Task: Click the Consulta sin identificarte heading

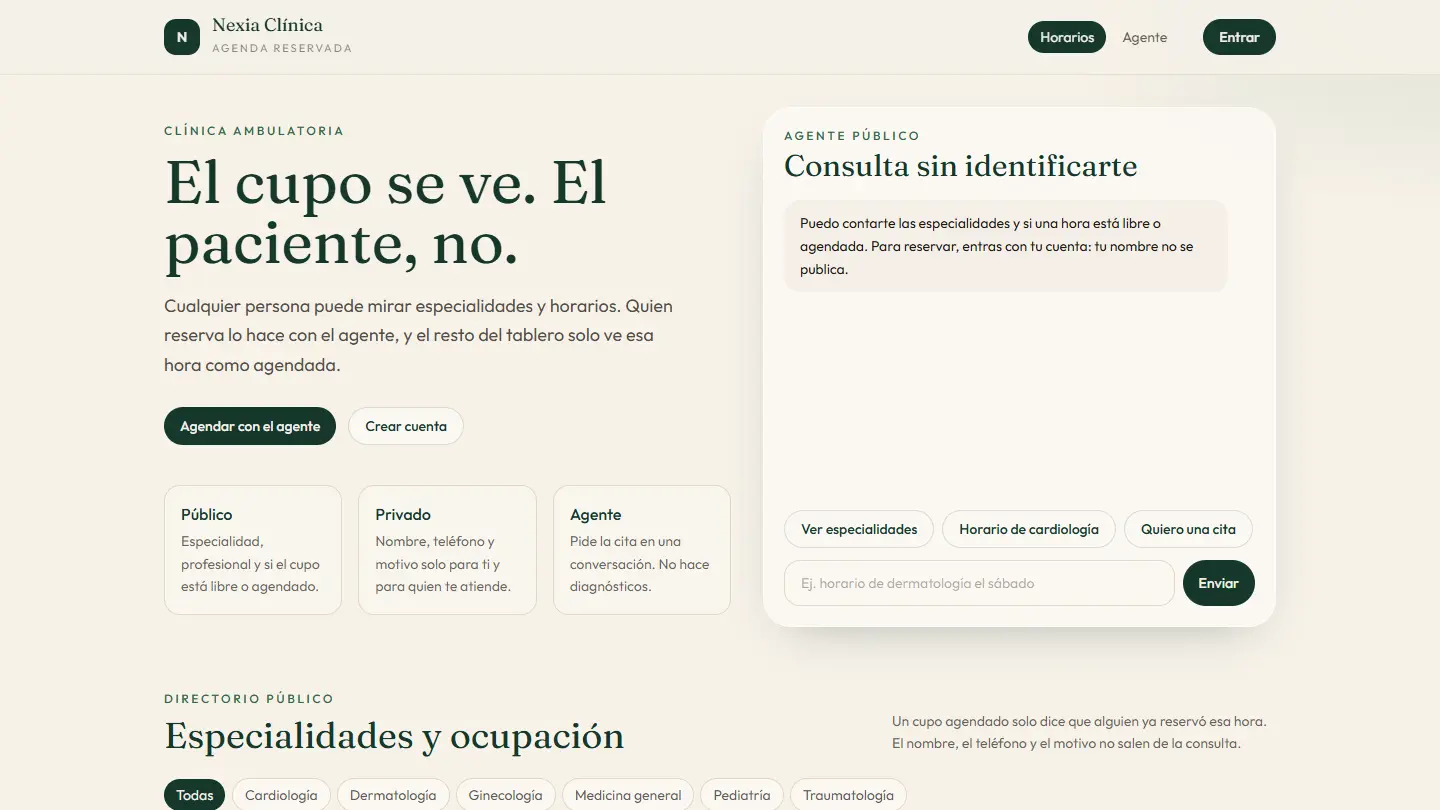Action: pyautogui.click(x=961, y=166)
